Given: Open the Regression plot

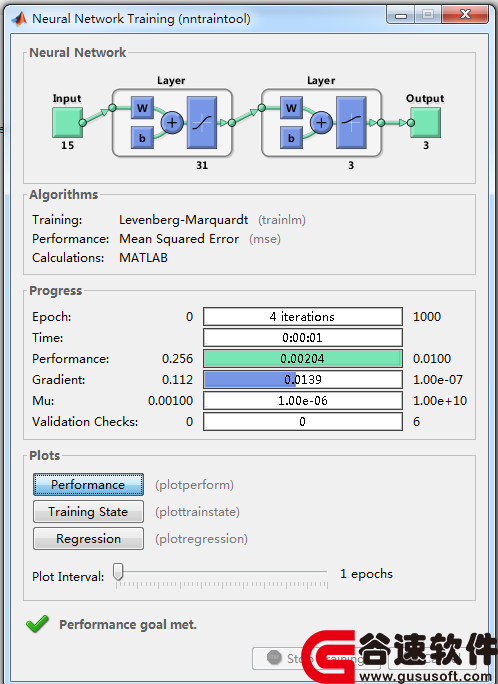Looking at the screenshot, I should (x=88, y=539).
